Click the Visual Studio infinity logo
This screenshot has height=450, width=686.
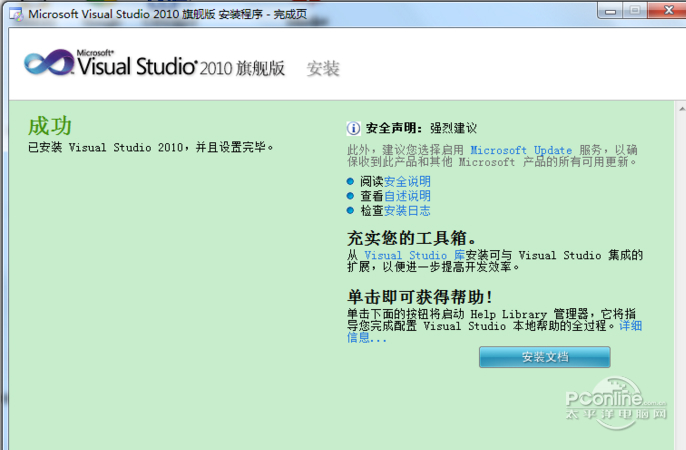[49, 62]
